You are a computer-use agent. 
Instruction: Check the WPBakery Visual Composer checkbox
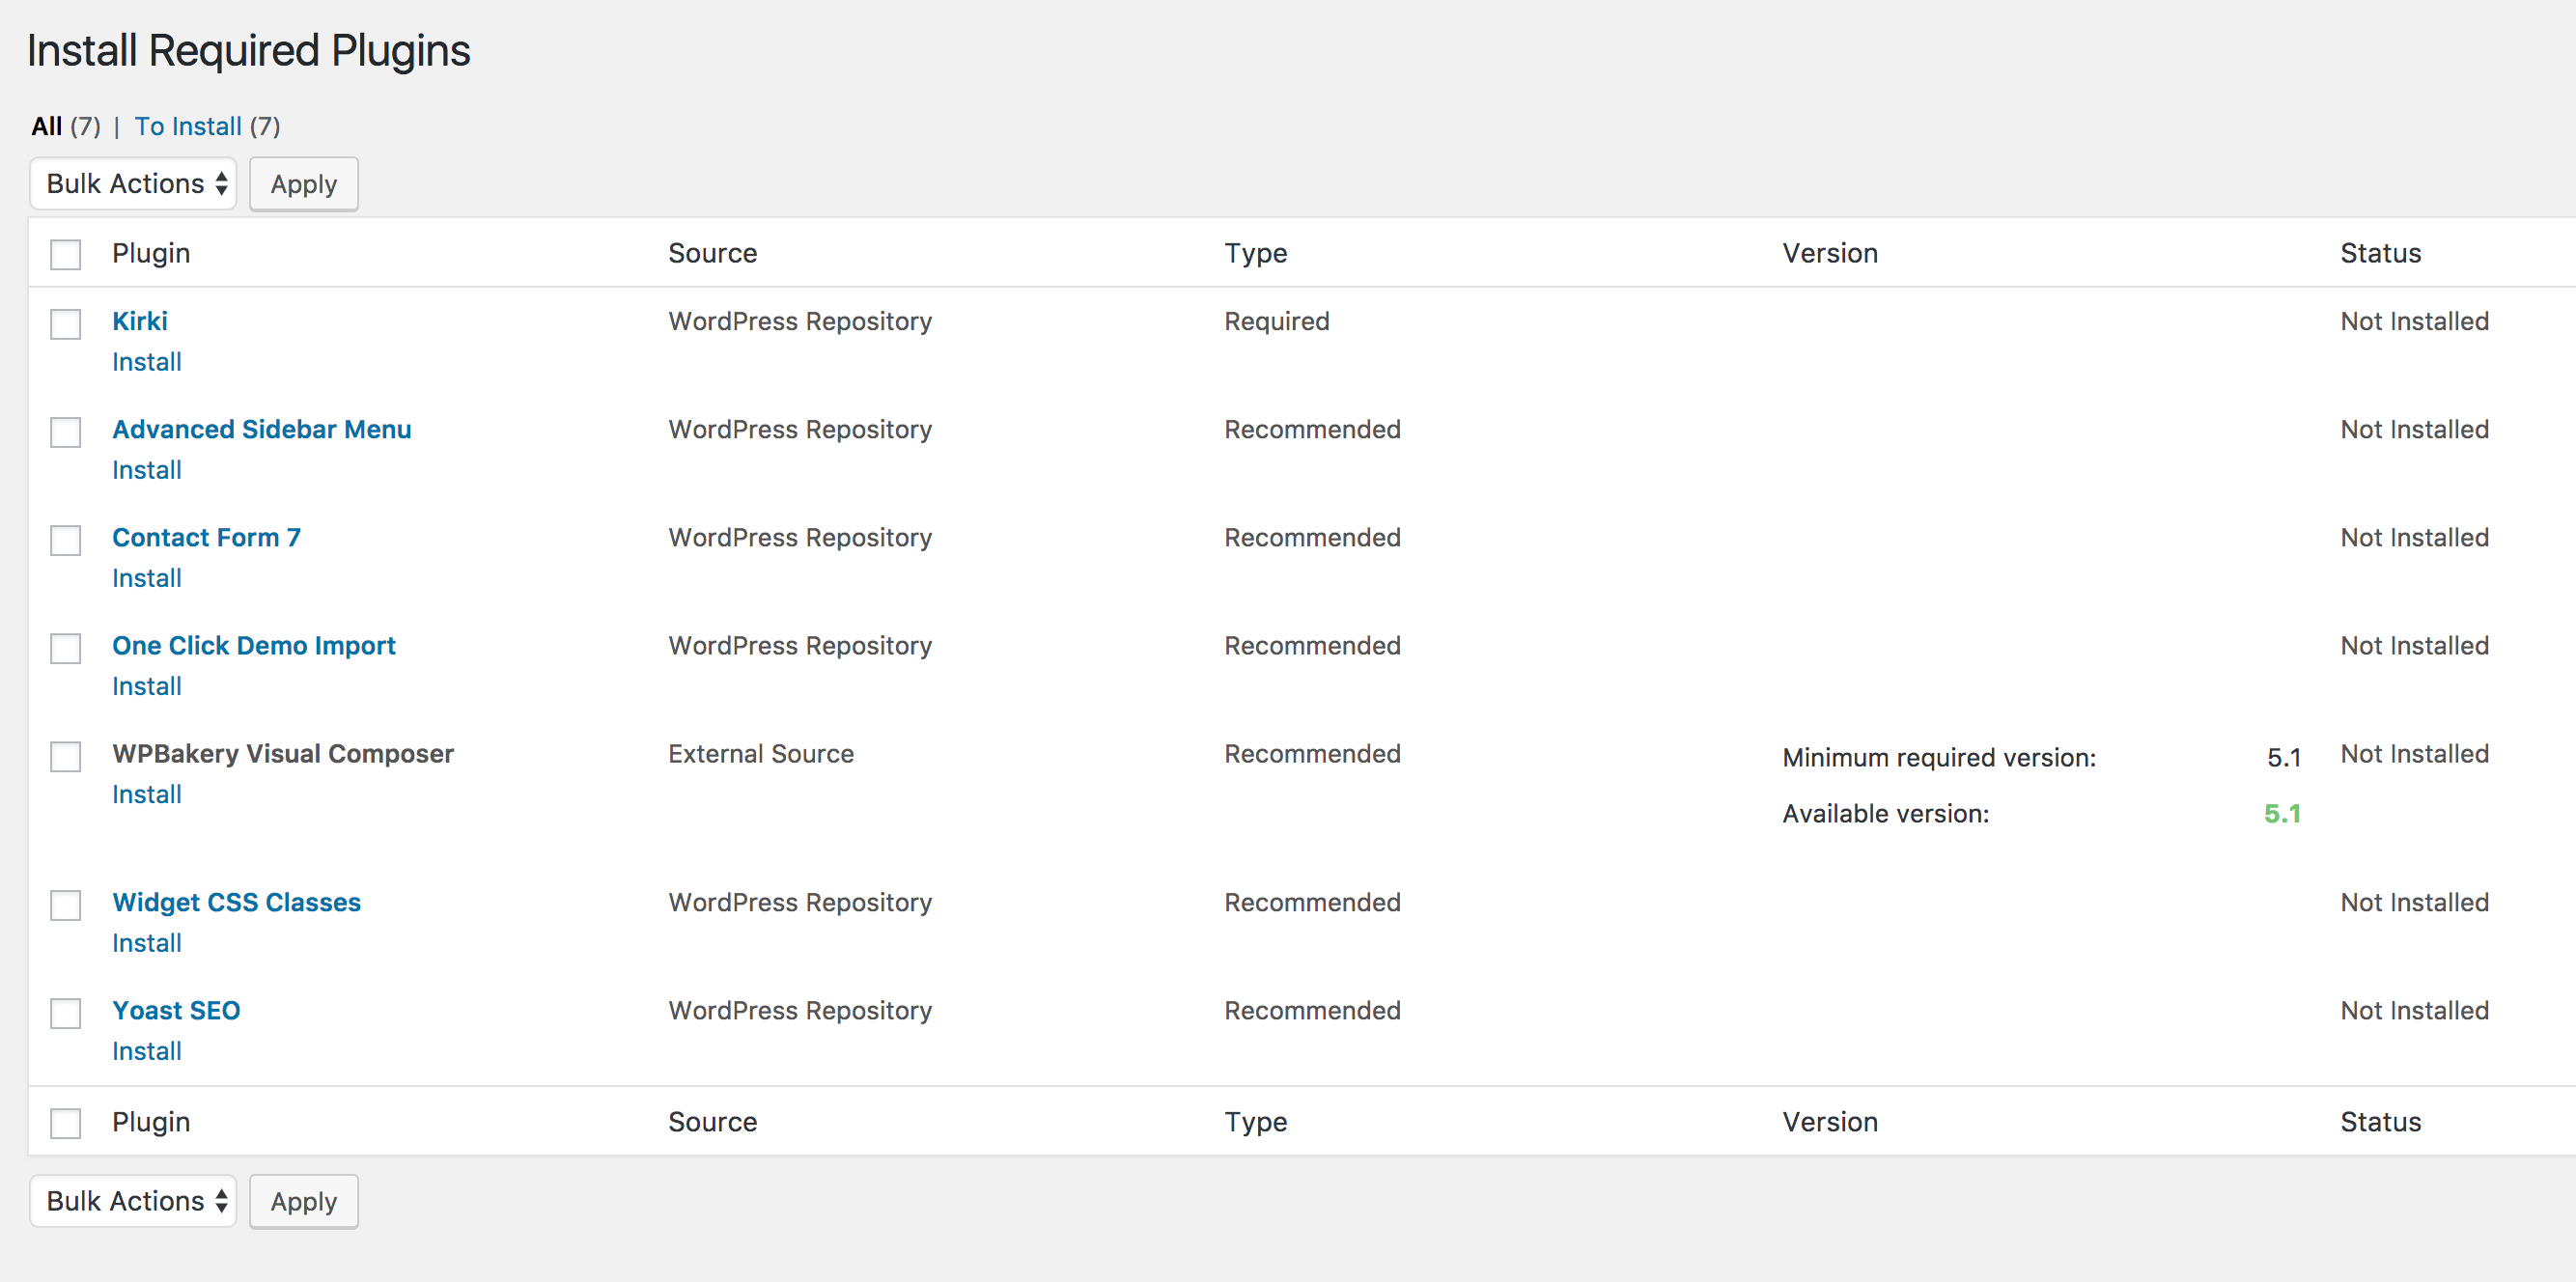pos(66,756)
